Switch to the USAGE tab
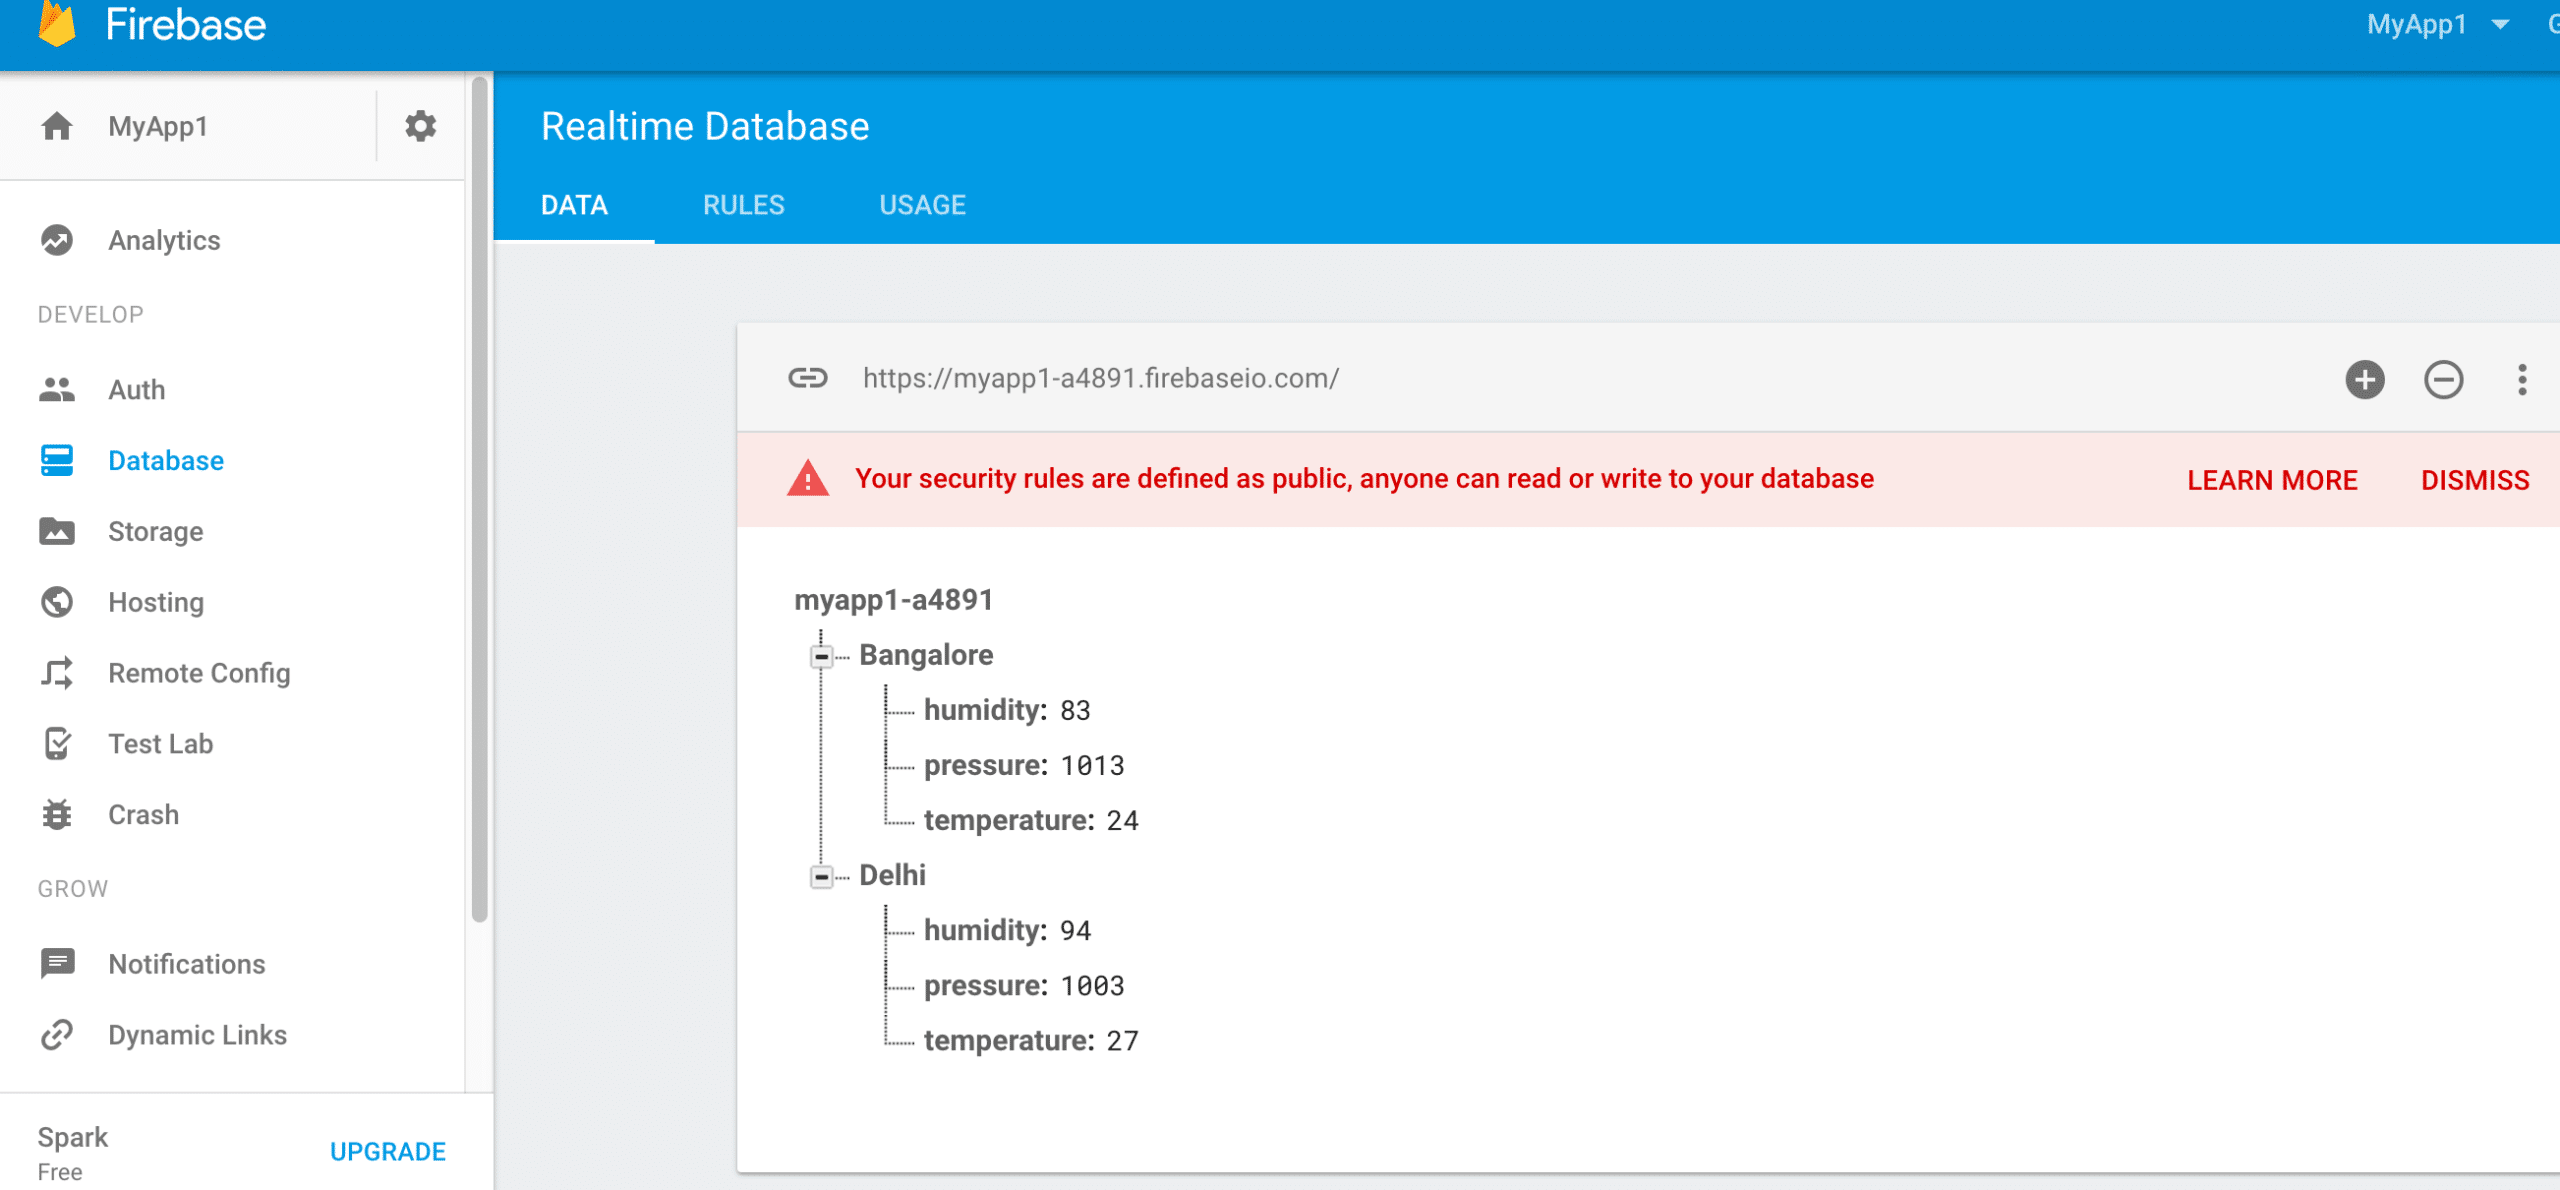The height and width of the screenshot is (1190, 2560). [922, 205]
